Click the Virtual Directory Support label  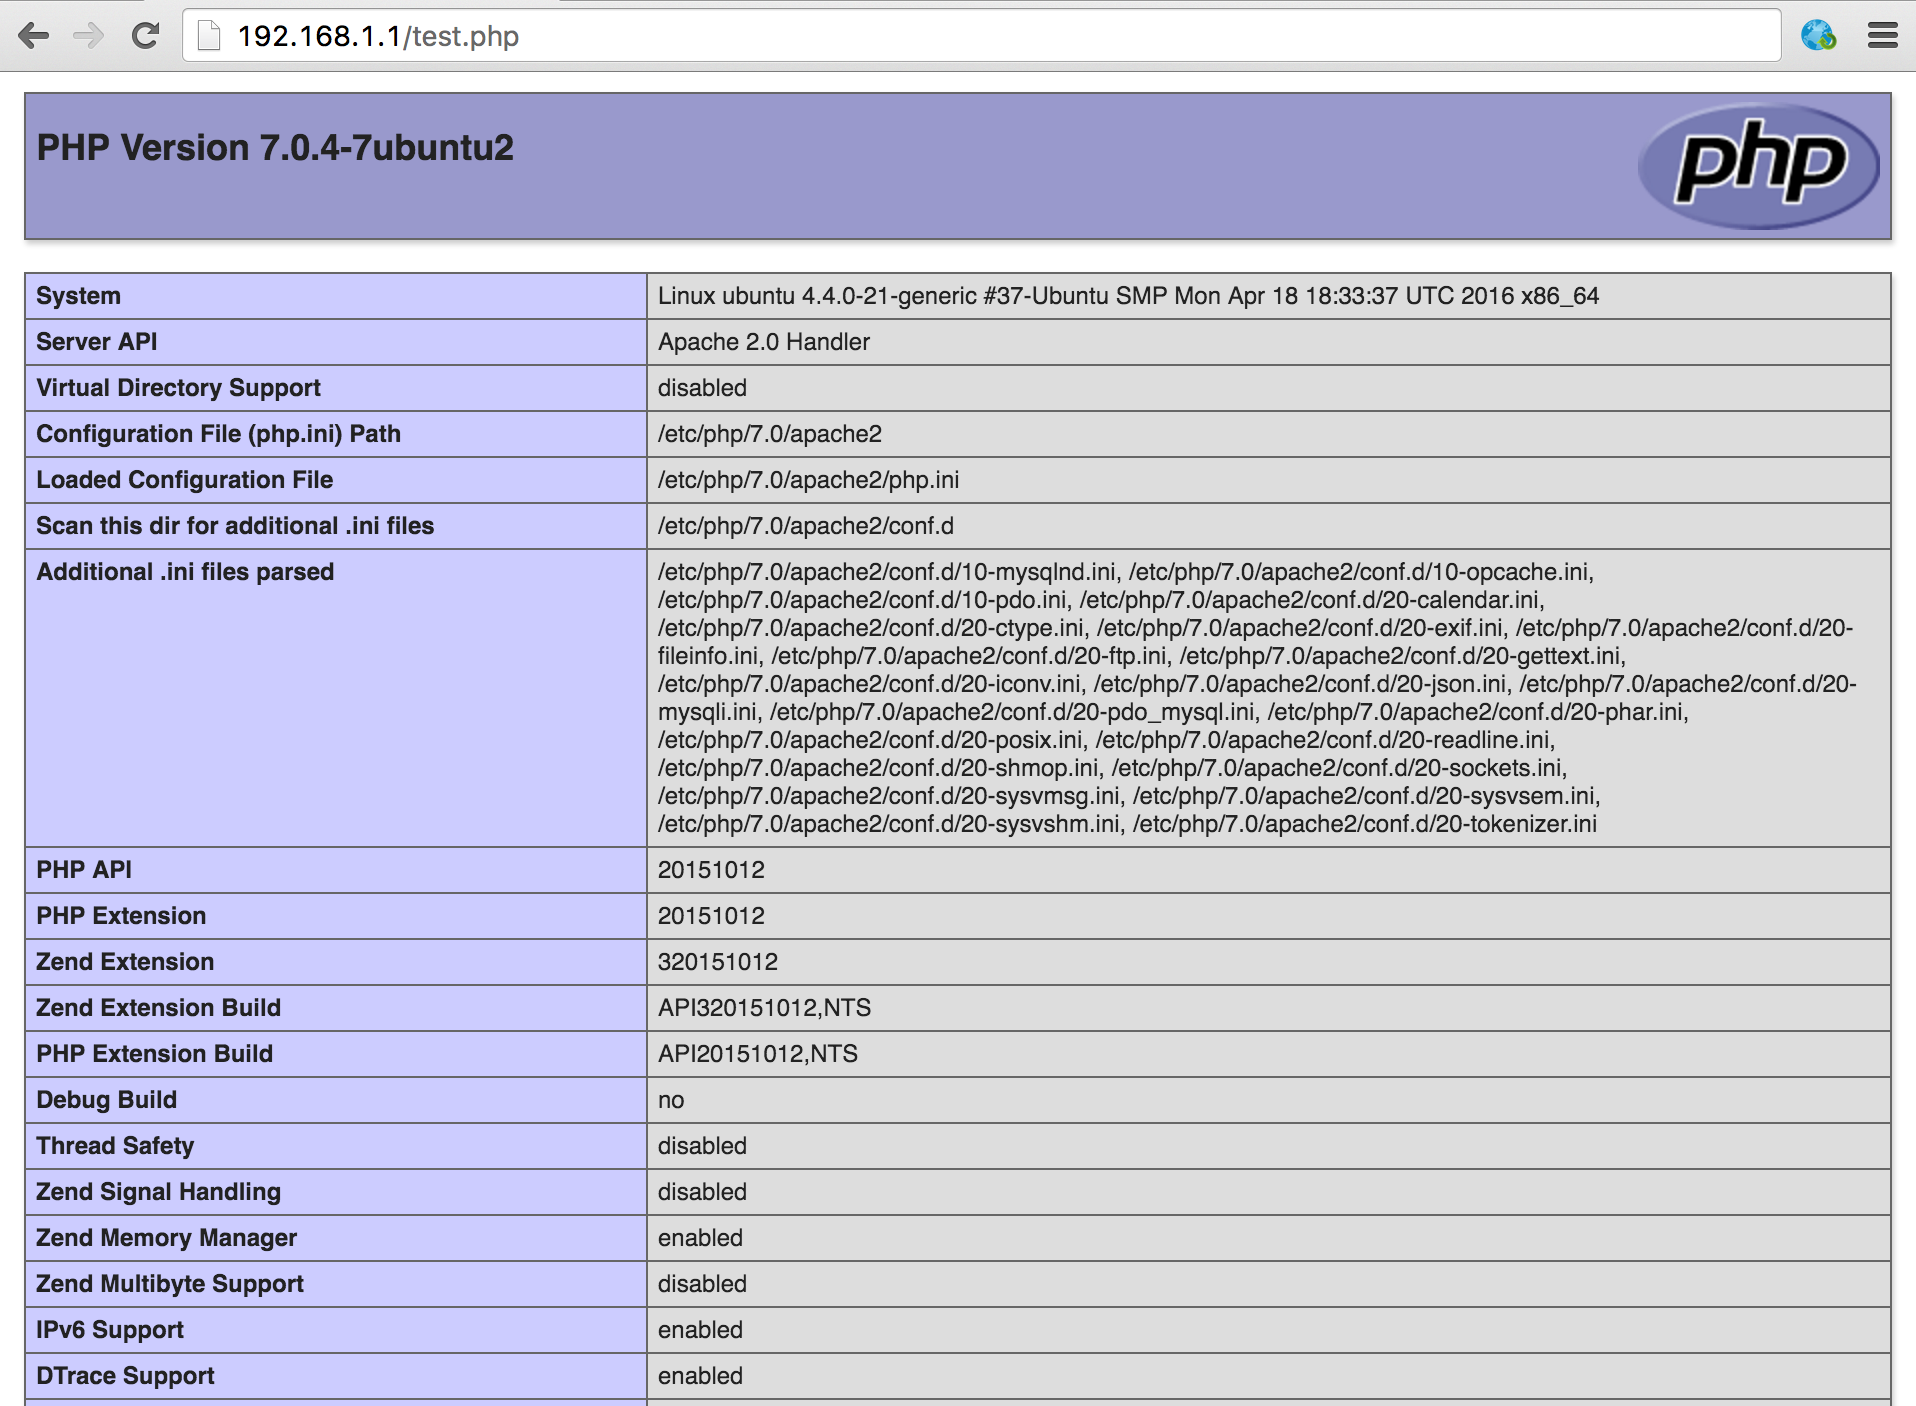178,388
